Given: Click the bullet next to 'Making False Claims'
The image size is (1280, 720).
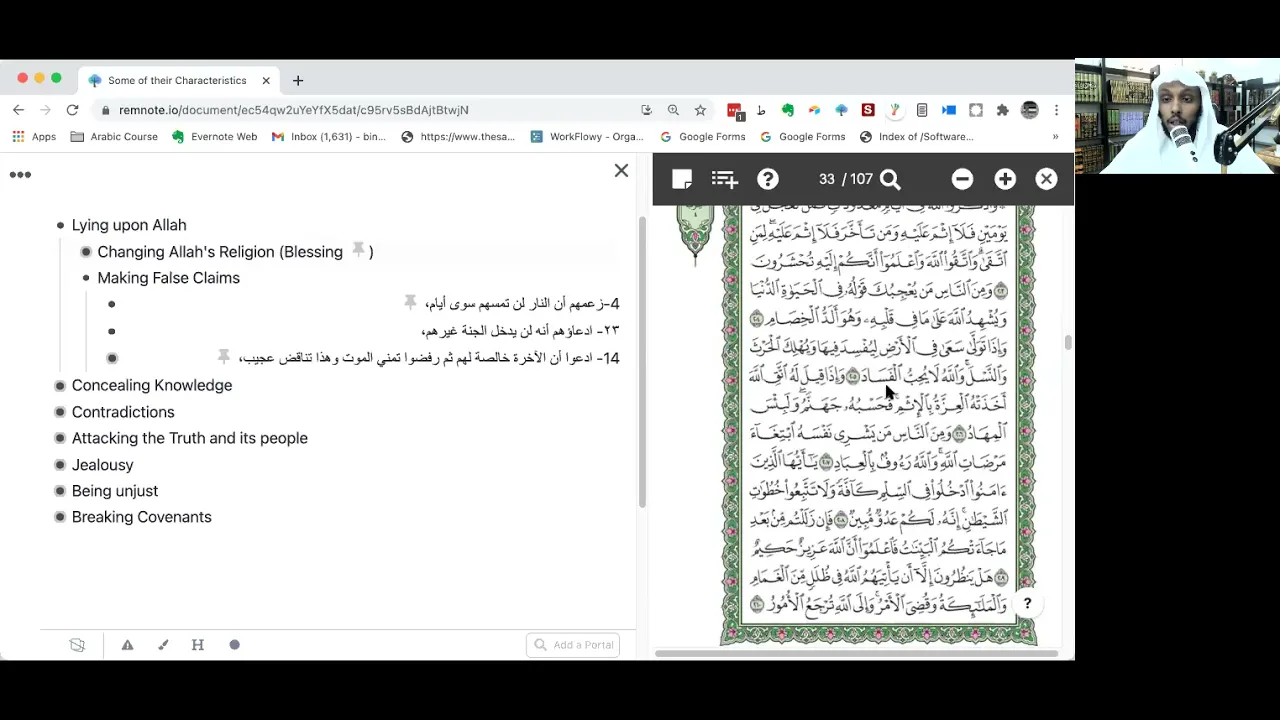Looking at the screenshot, I should pyautogui.click(x=86, y=278).
